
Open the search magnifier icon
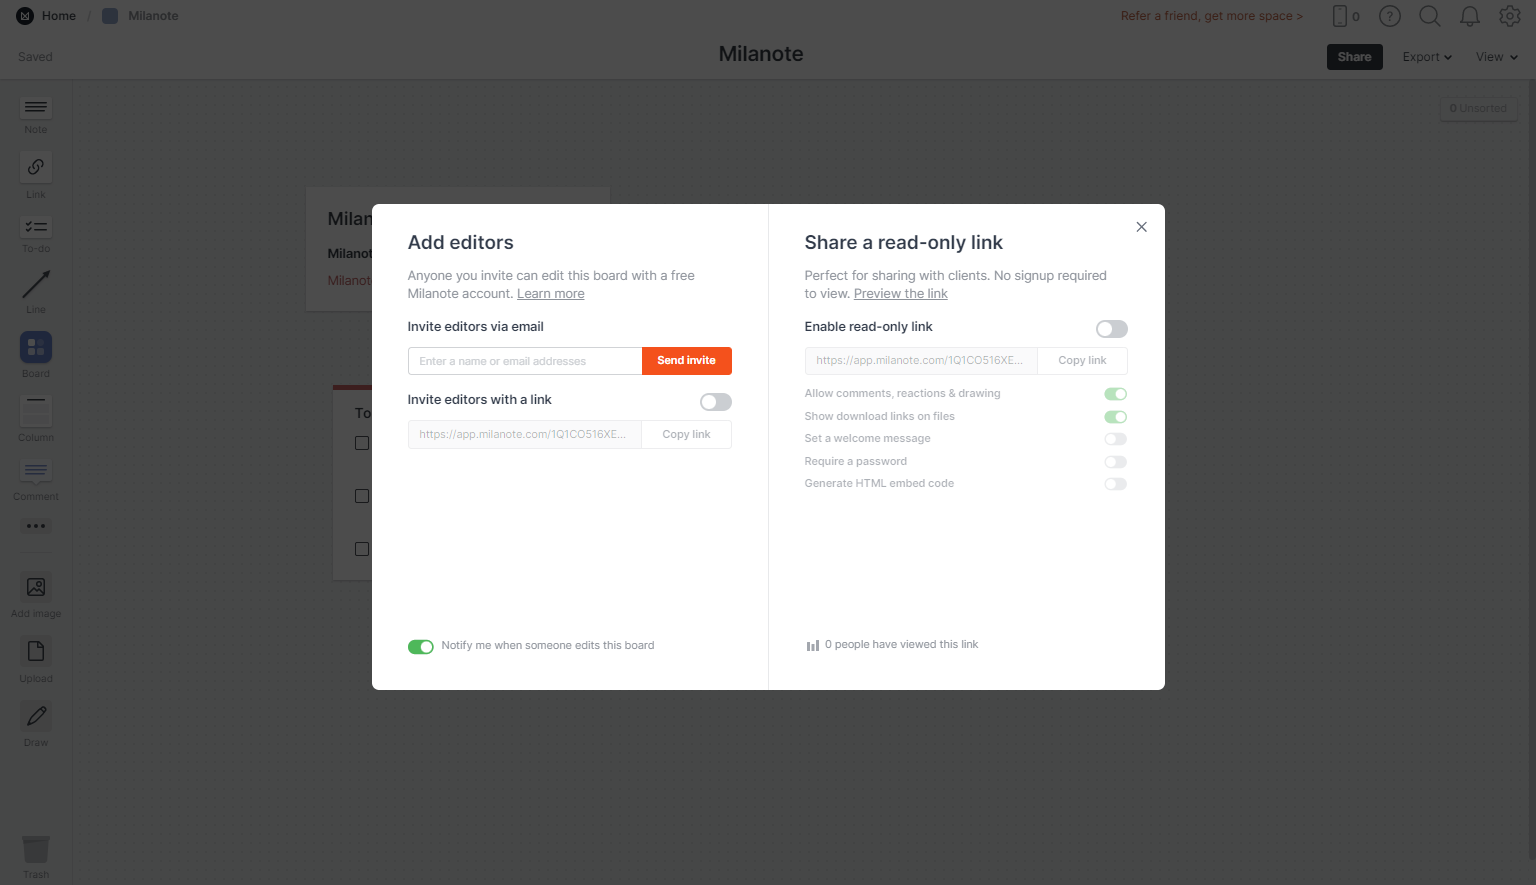pyautogui.click(x=1430, y=16)
